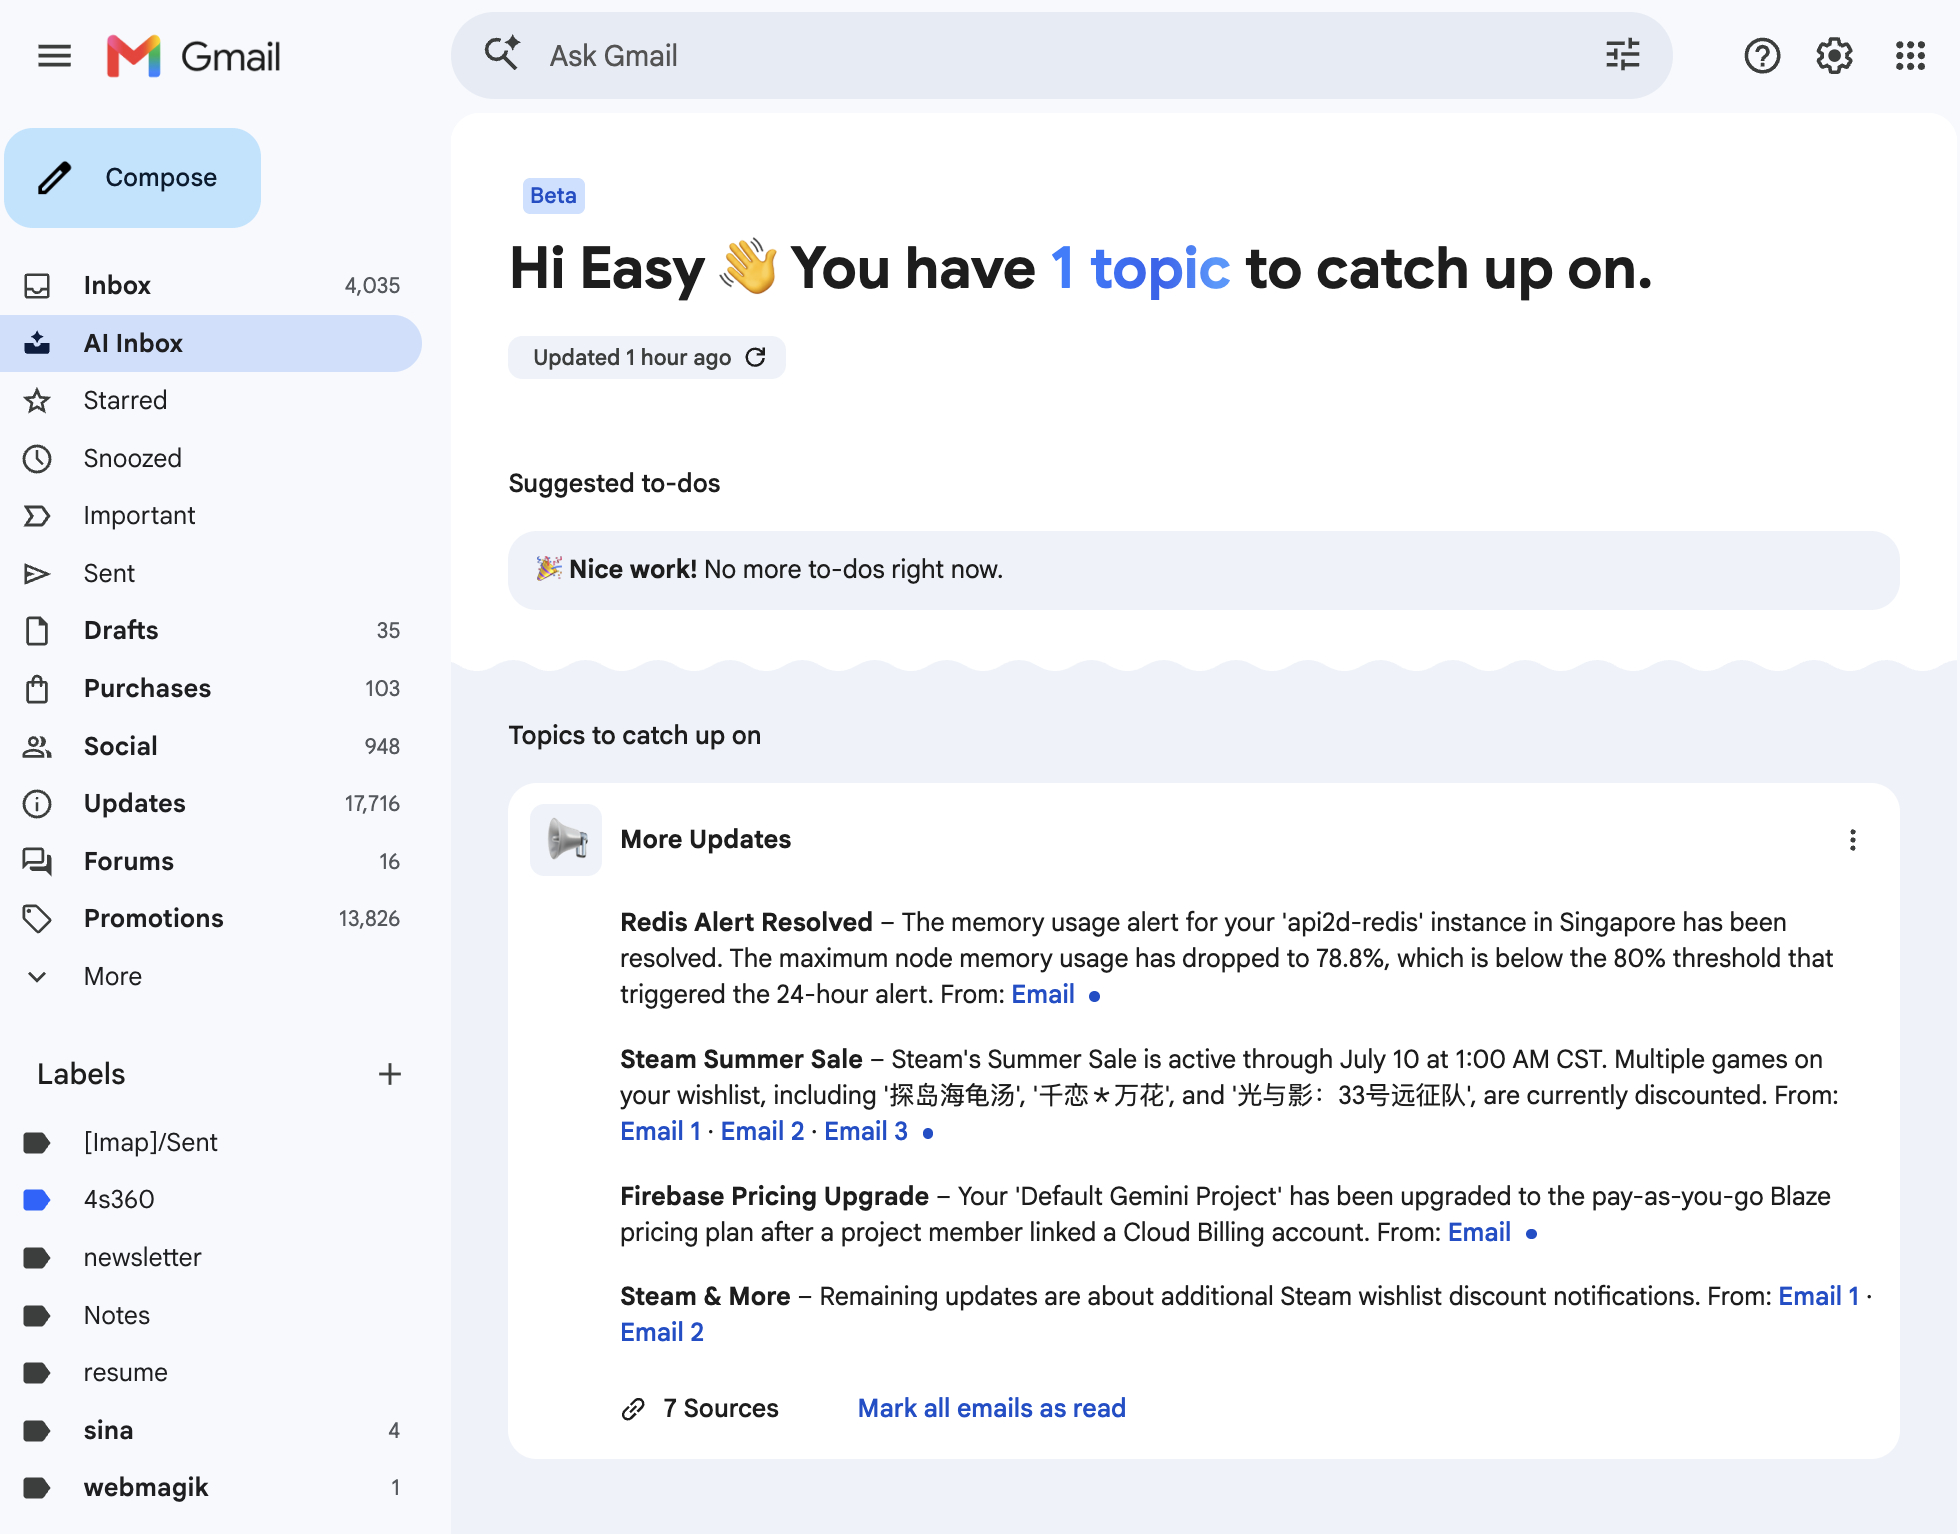Click the Inbox tray icon

click(37, 286)
